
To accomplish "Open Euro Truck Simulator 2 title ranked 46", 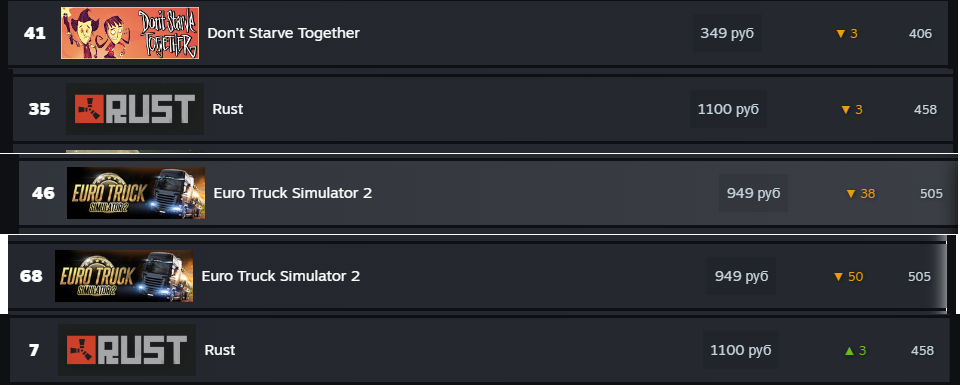I will click(x=293, y=193).
